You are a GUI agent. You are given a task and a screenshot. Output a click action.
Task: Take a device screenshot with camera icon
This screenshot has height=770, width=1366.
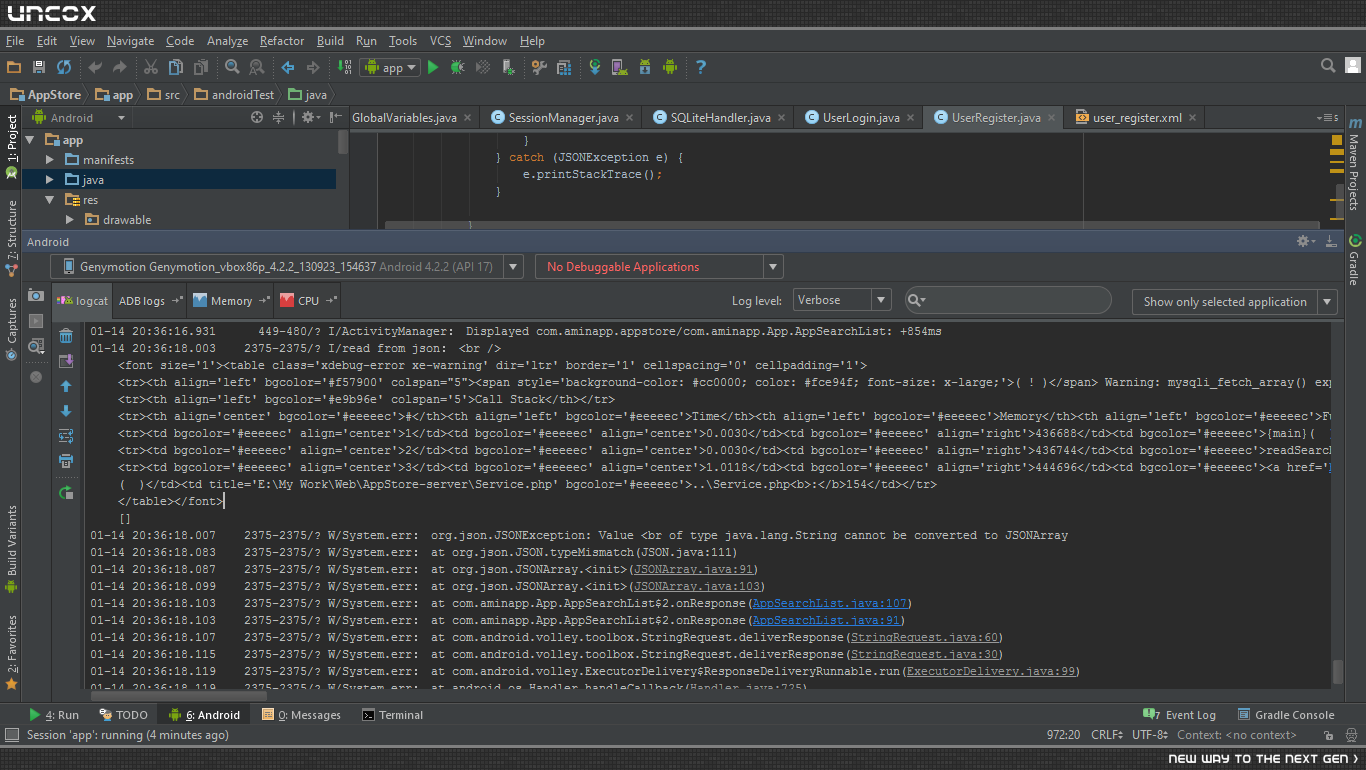[x=36, y=296]
